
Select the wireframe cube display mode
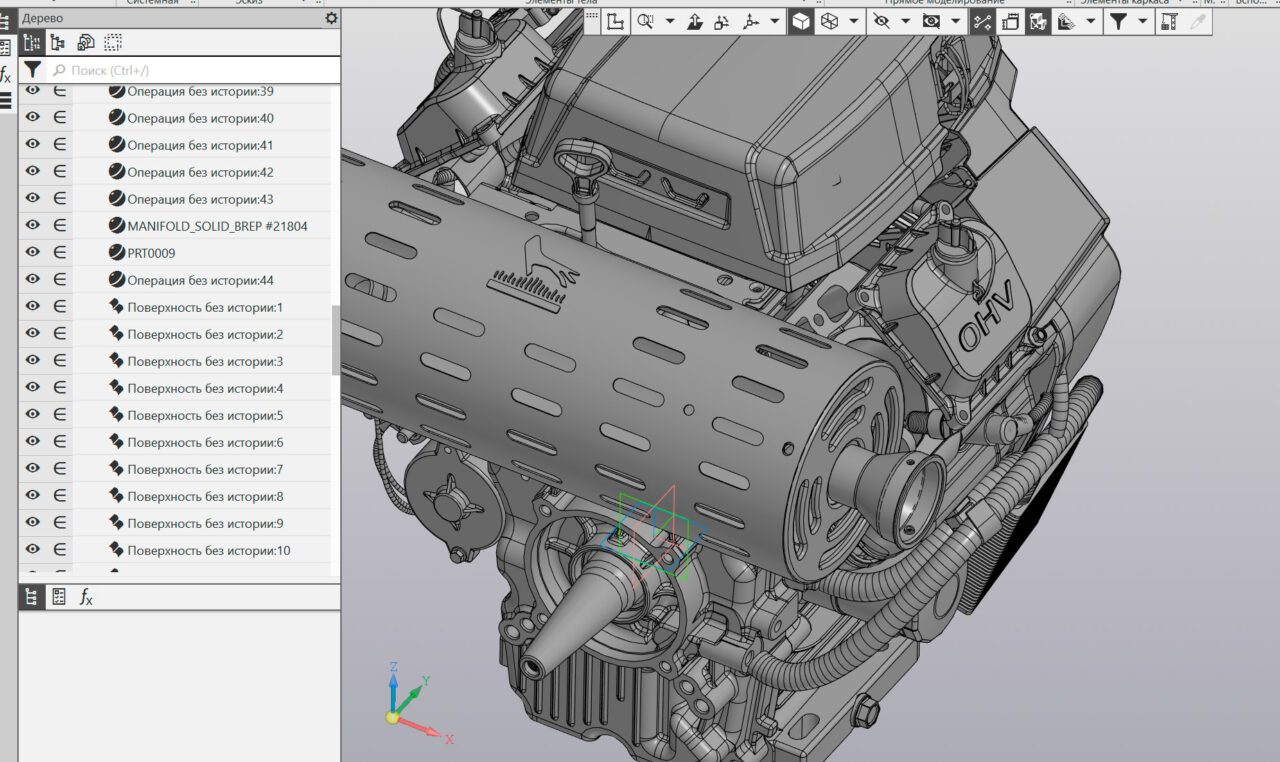829,21
